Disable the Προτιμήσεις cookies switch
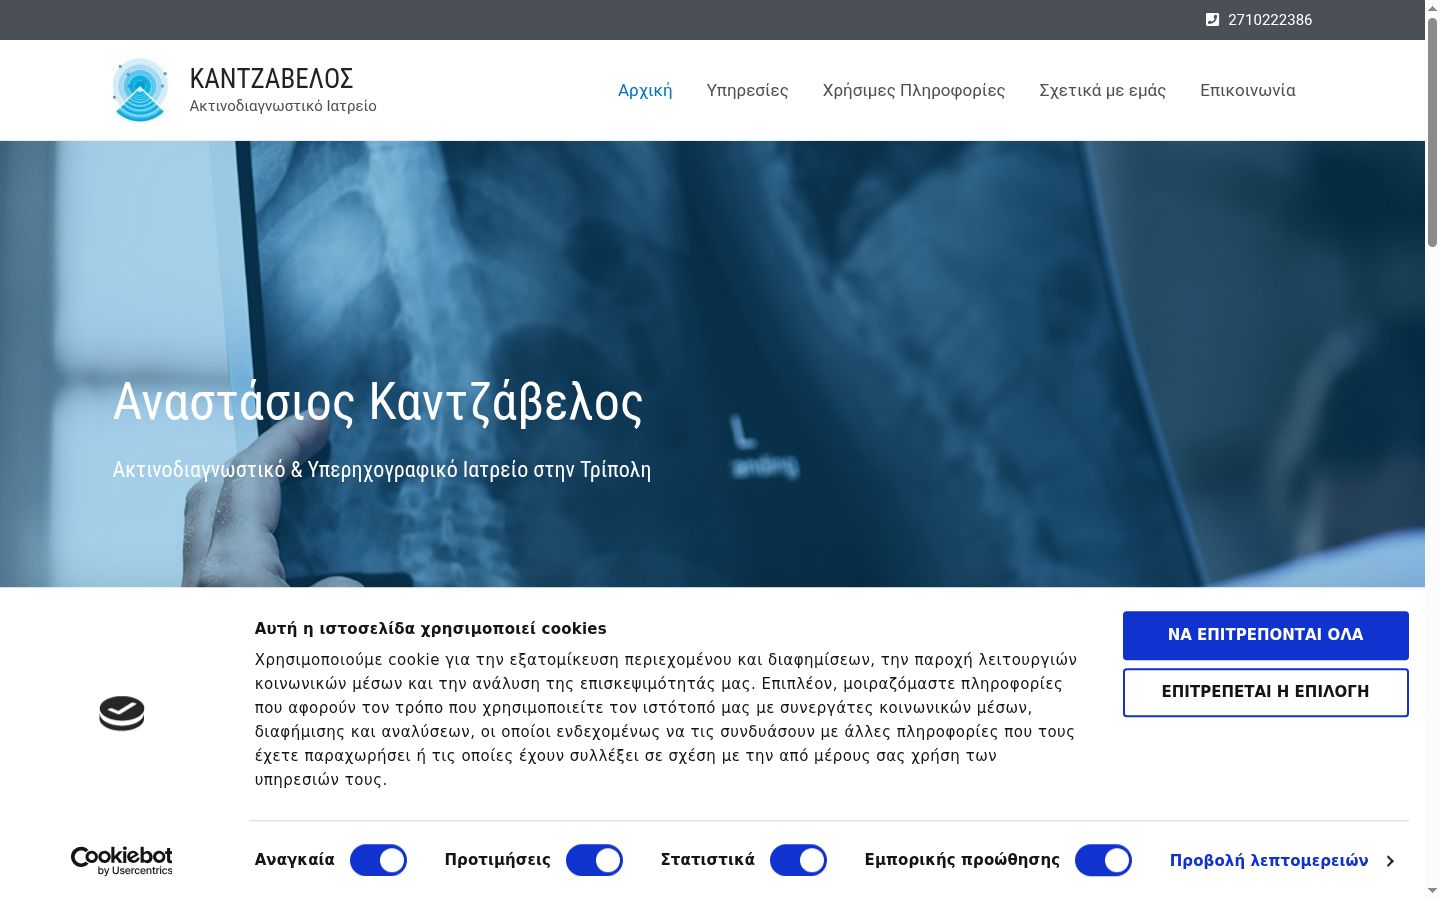The image size is (1440, 900). click(594, 860)
